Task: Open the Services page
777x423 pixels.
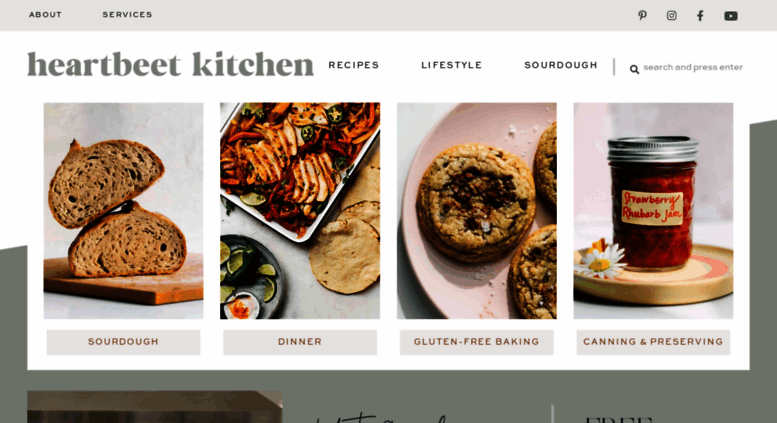Action: (x=127, y=15)
